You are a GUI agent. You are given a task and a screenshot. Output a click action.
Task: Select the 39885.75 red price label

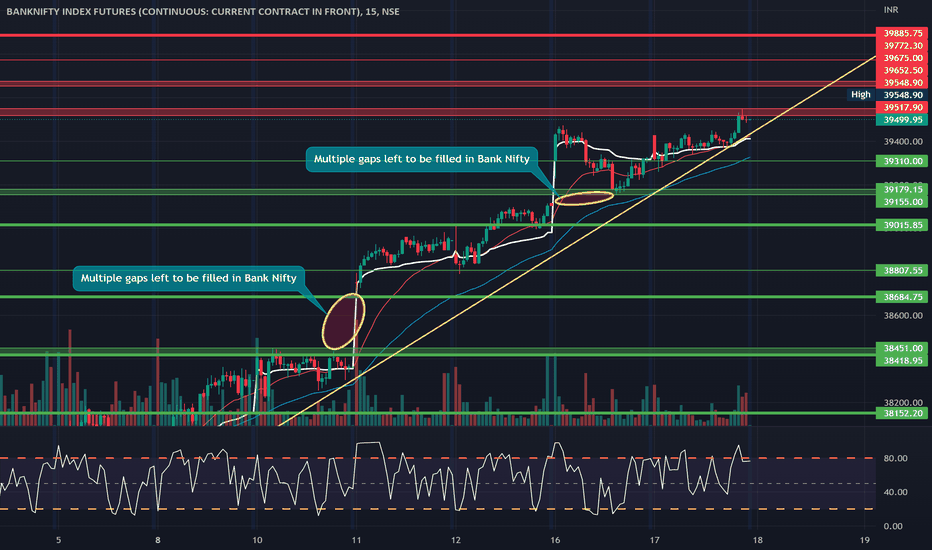coord(902,33)
